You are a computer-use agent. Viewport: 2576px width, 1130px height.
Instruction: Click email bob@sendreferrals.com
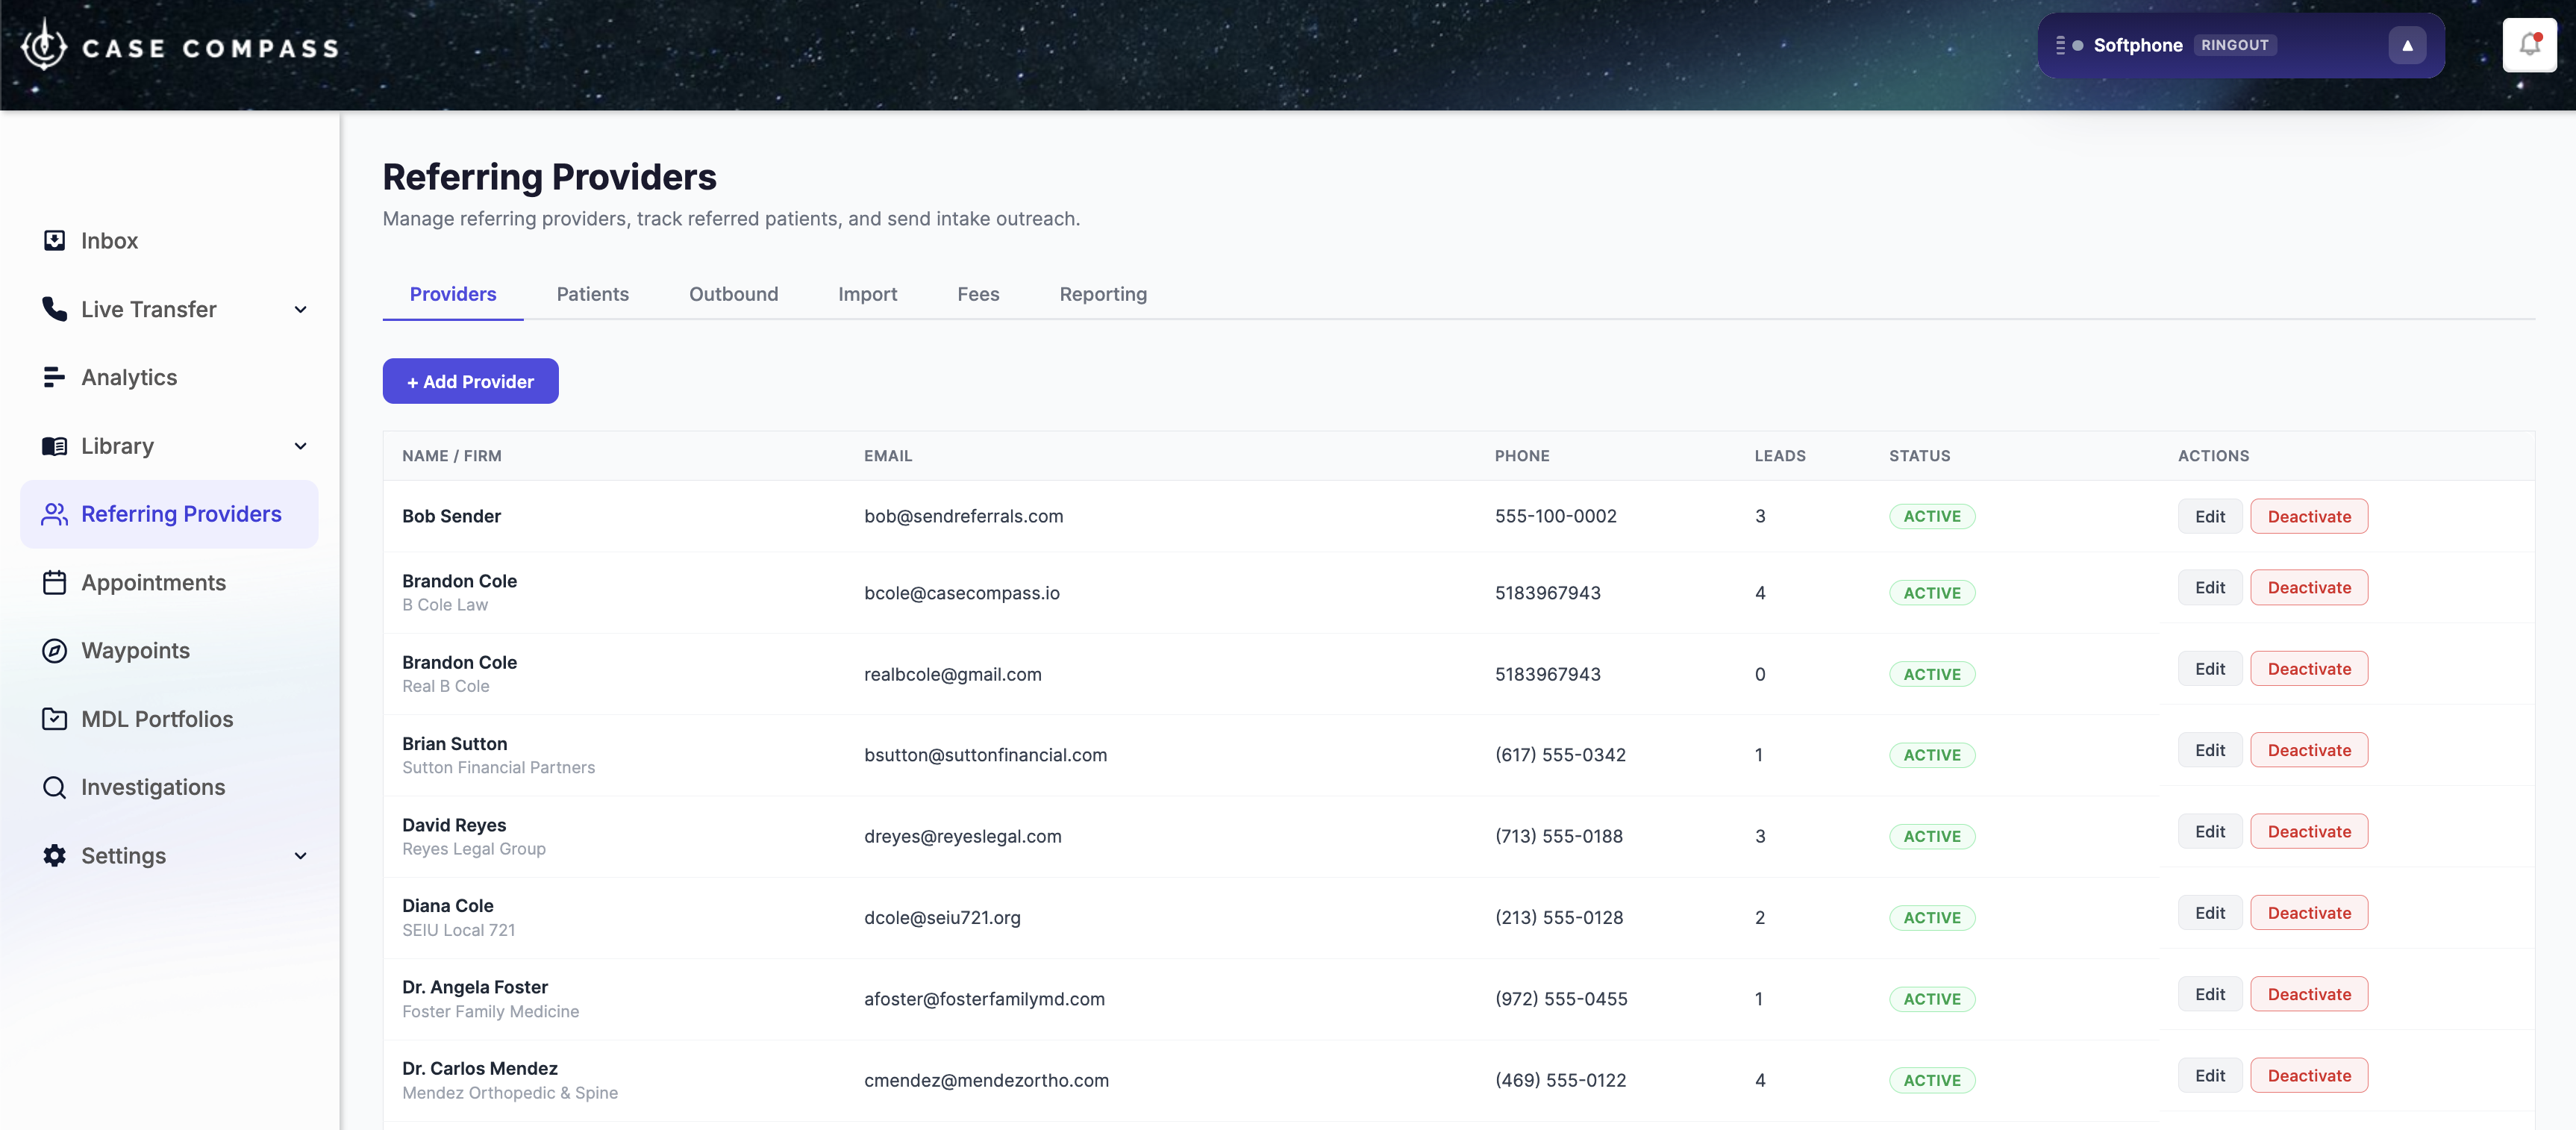pos(963,516)
